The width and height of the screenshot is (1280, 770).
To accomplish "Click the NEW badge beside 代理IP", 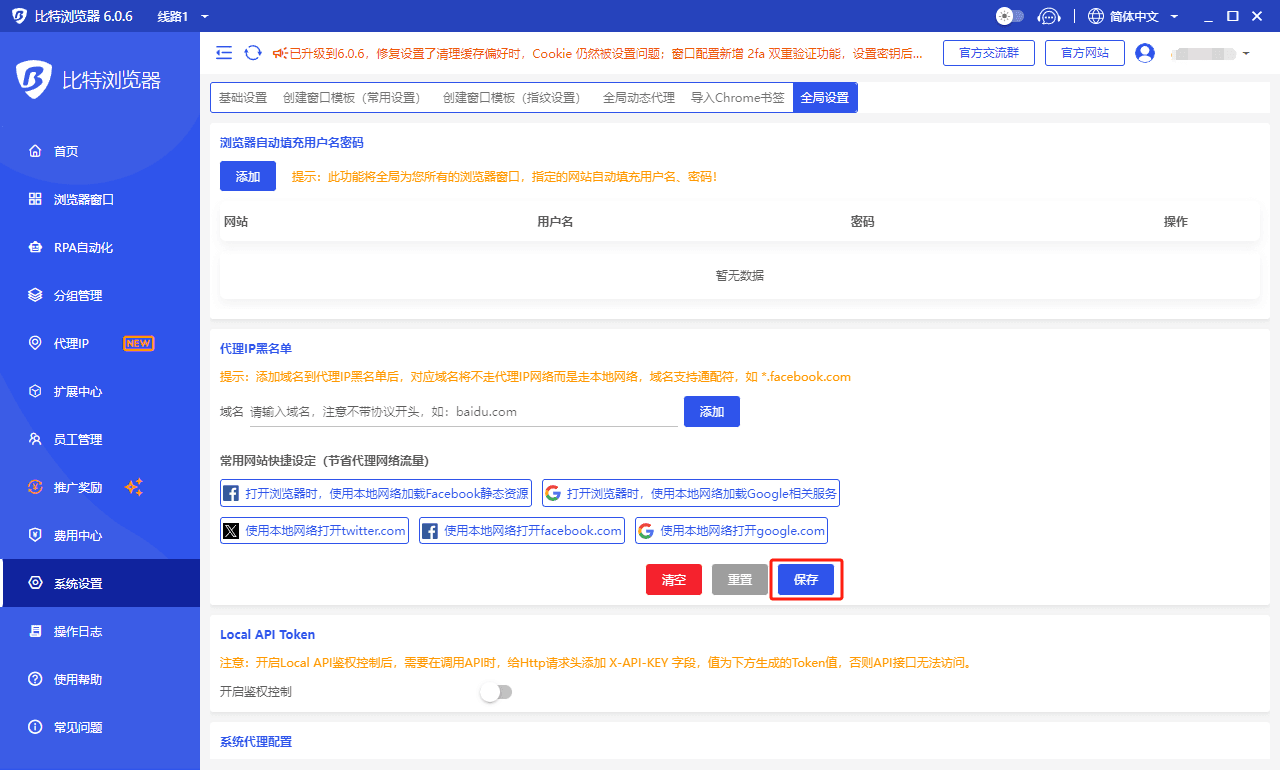I will click(x=138, y=343).
